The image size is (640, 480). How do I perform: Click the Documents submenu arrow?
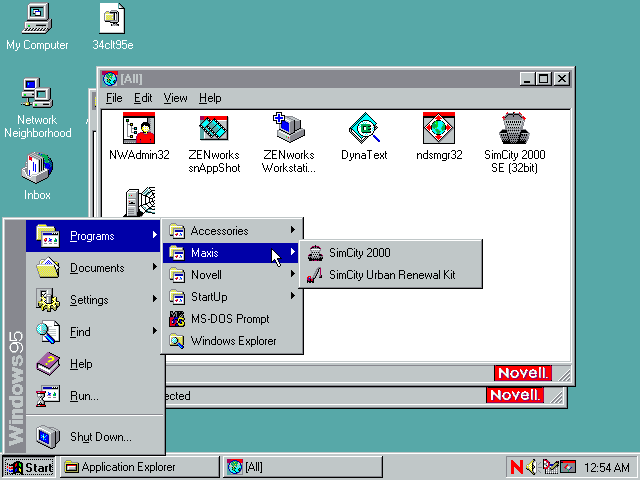point(155,267)
